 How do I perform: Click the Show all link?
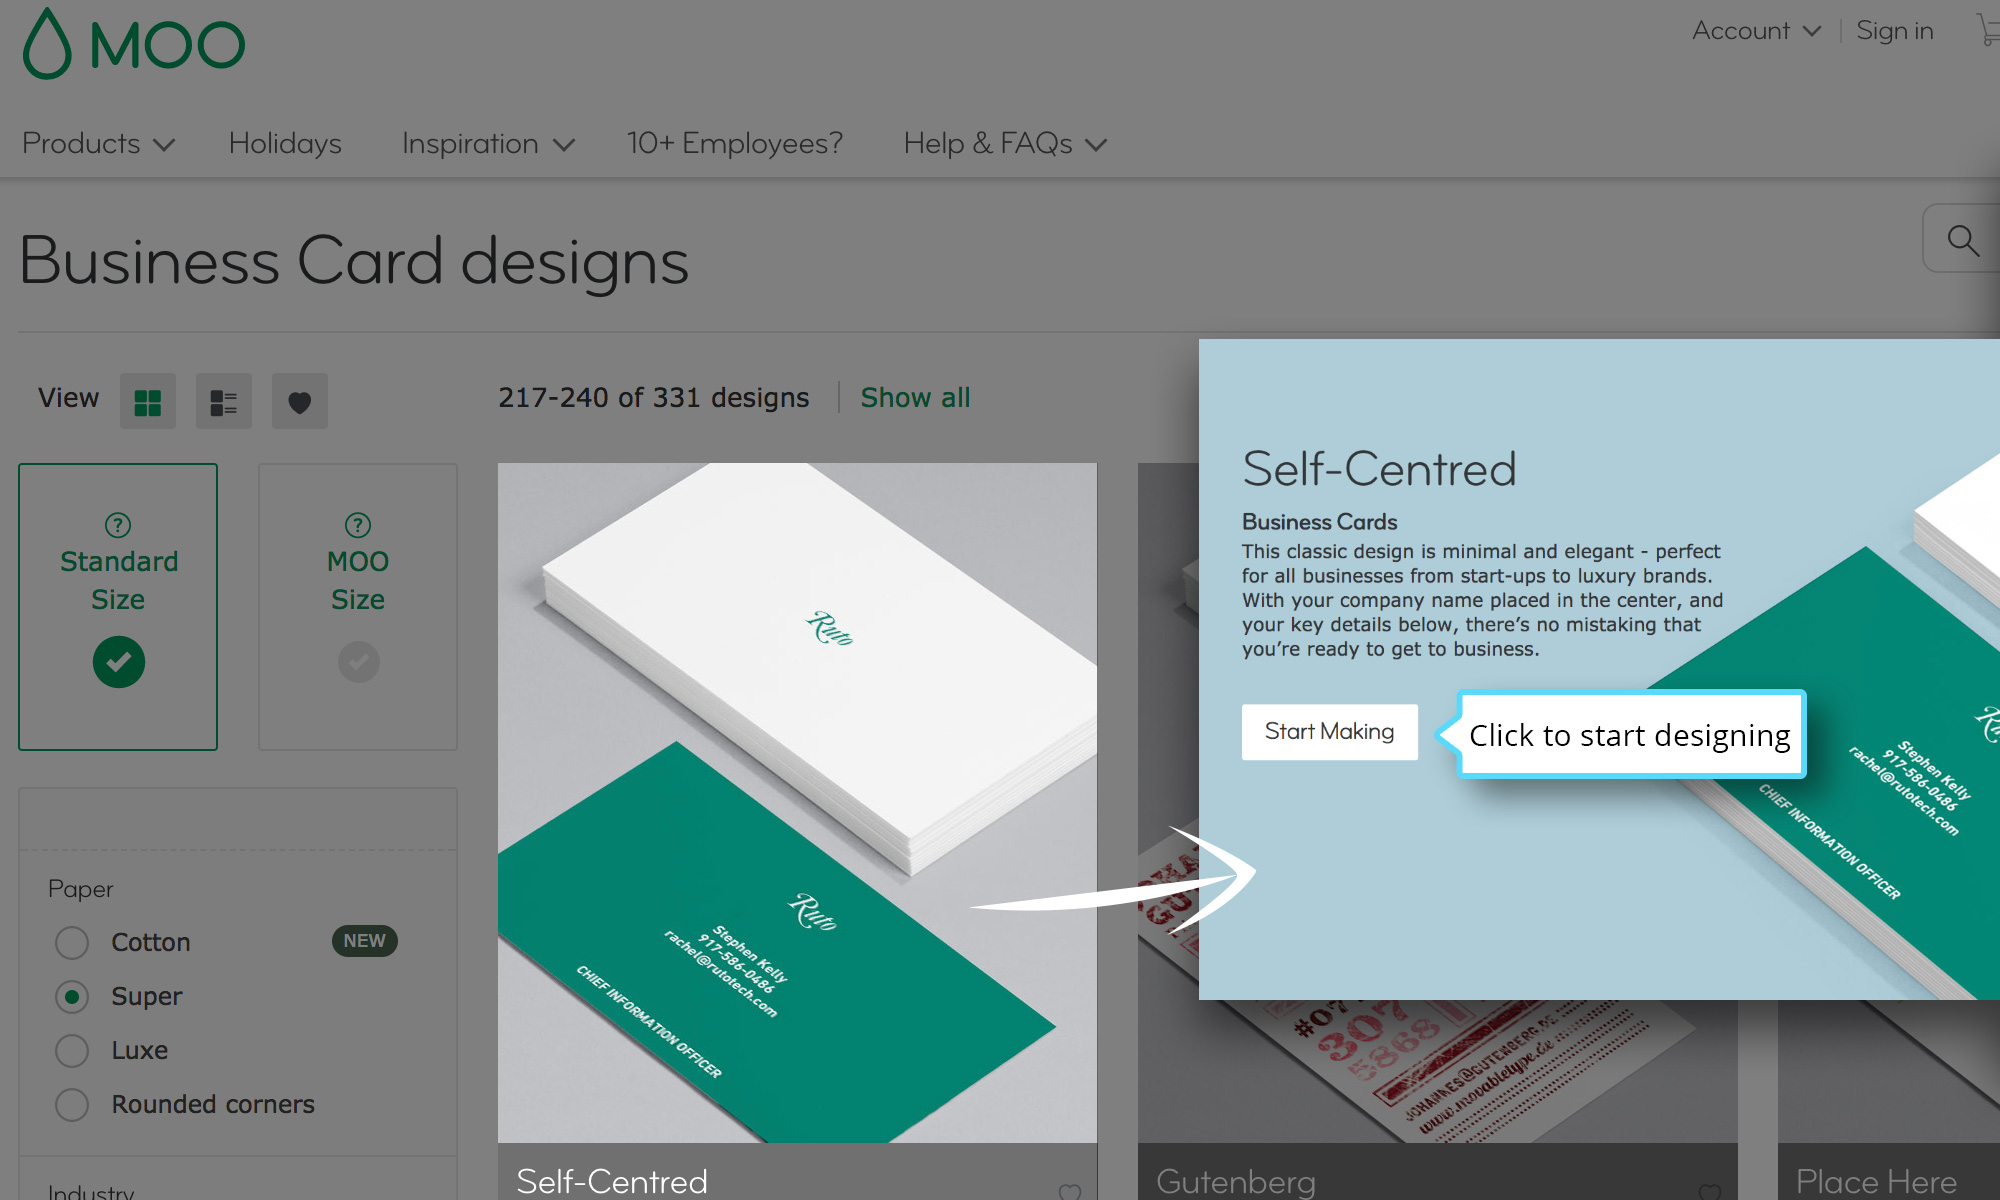coord(915,398)
